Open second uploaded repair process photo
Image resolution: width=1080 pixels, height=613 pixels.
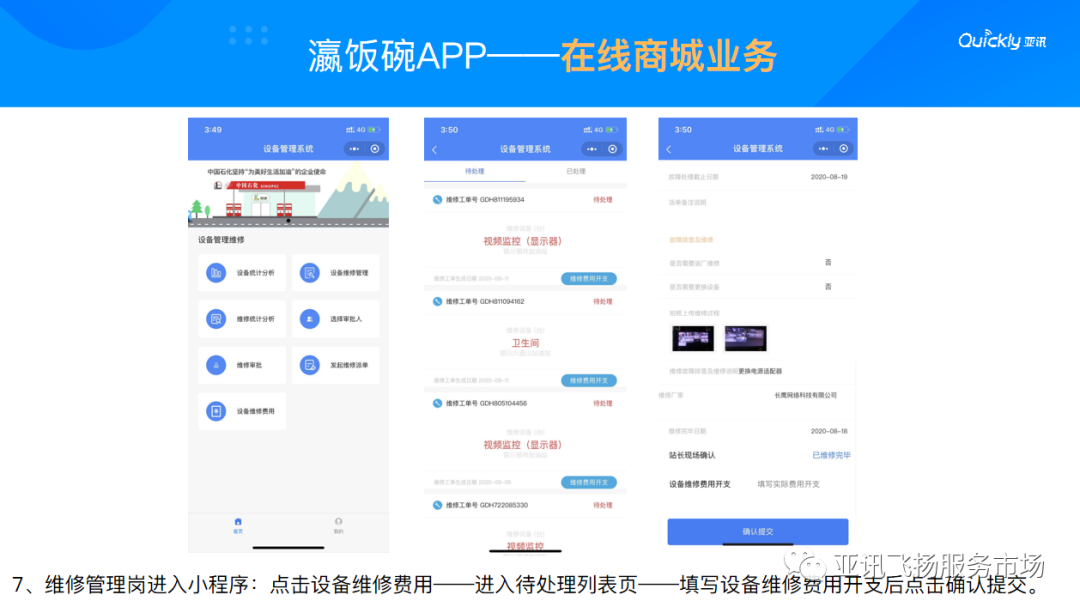(745, 338)
